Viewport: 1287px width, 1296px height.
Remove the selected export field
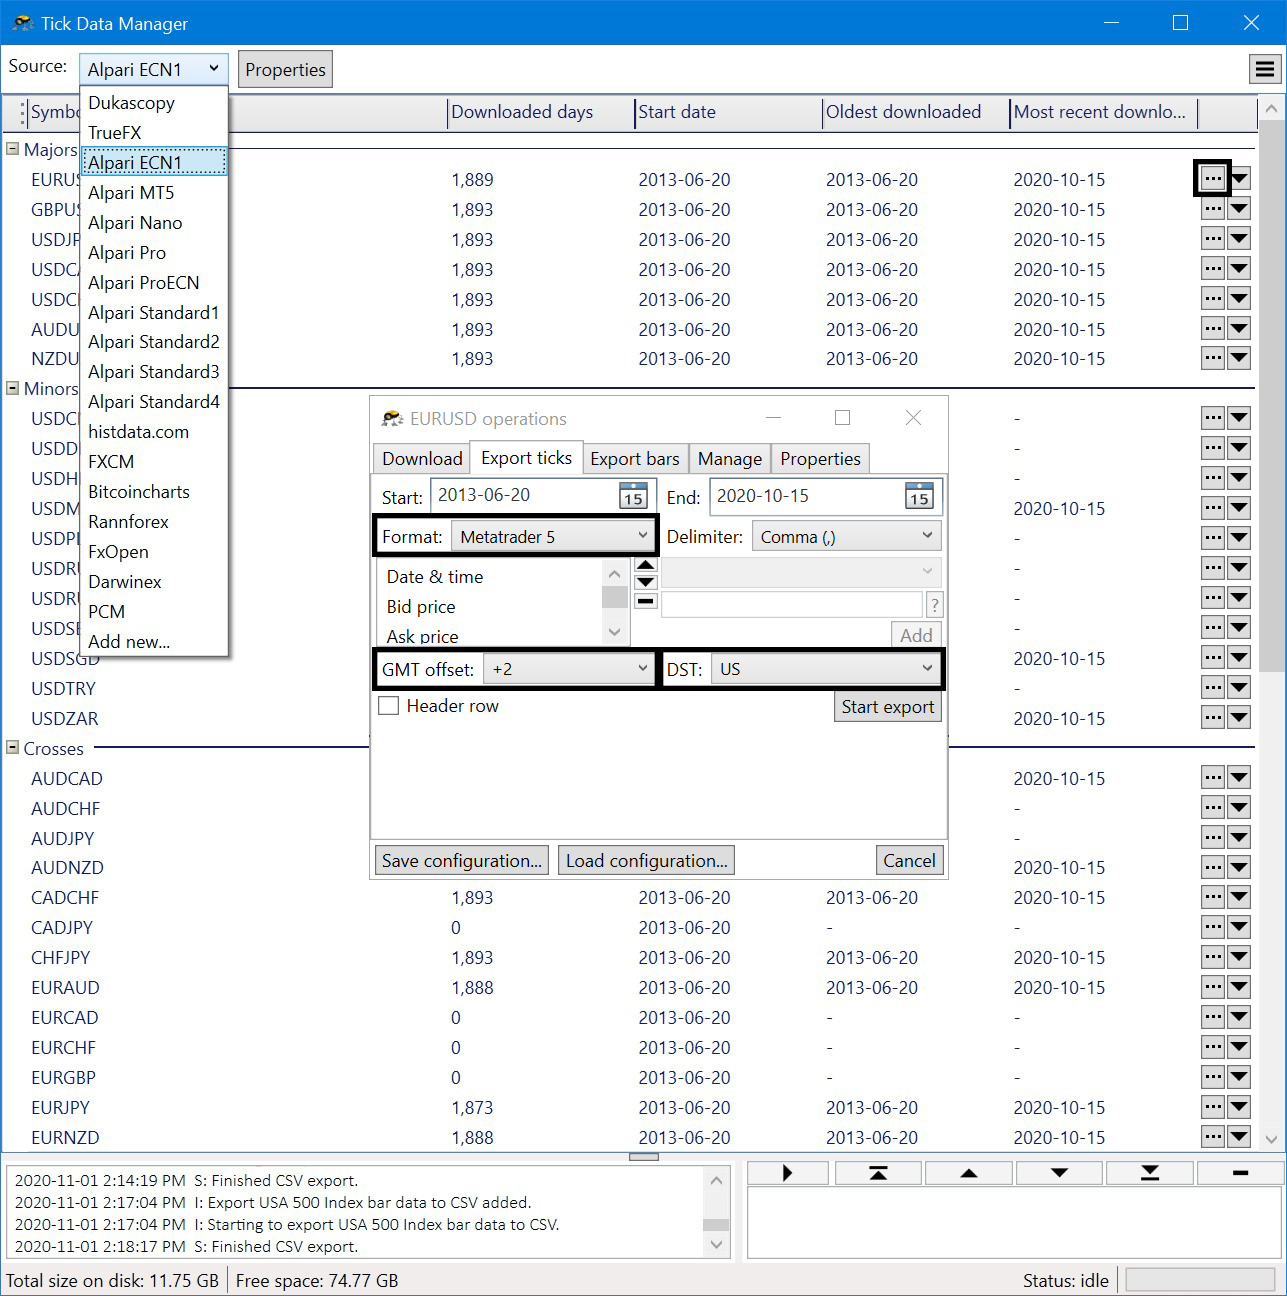point(645,601)
